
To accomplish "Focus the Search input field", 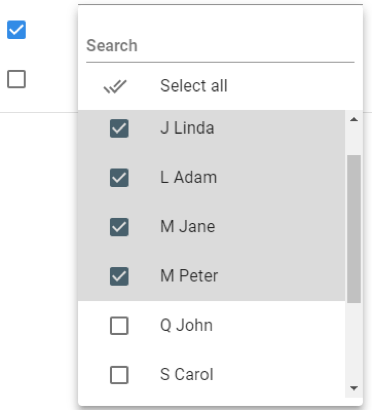I will (220, 46).
